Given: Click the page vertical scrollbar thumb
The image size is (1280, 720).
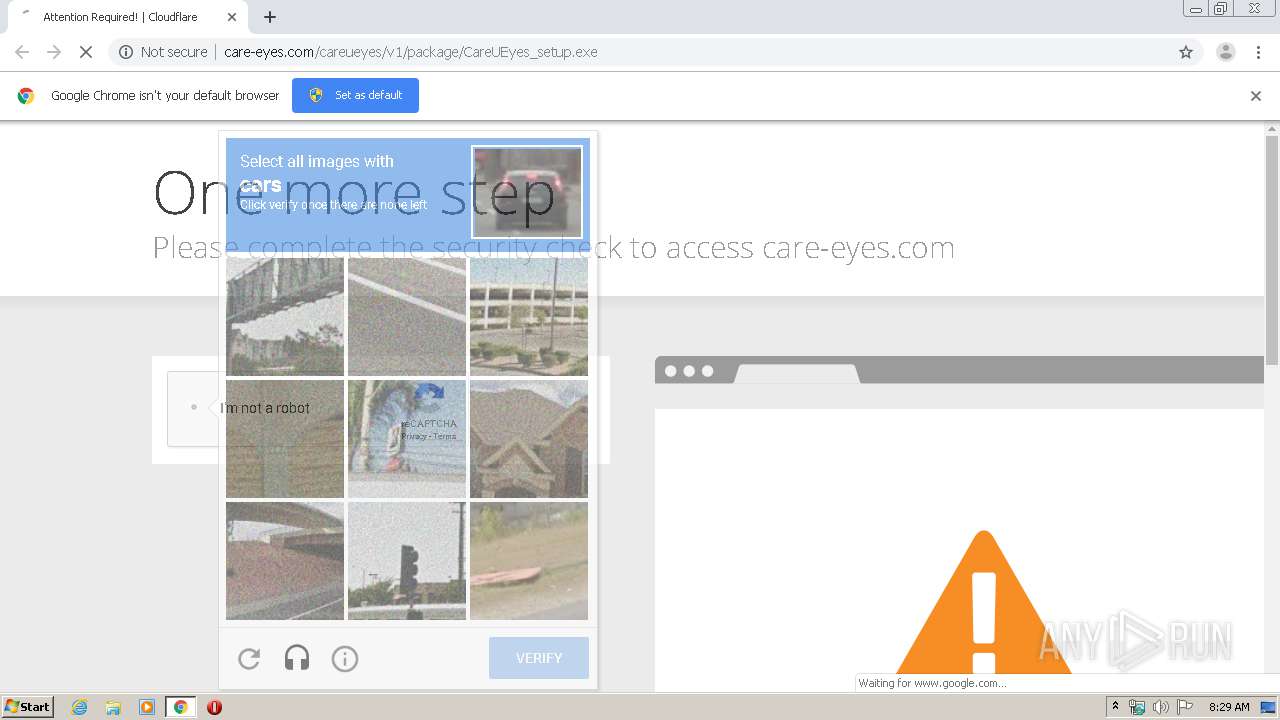Looking at the screenshot, I should pyautogui.click(x=1272, y=250).
